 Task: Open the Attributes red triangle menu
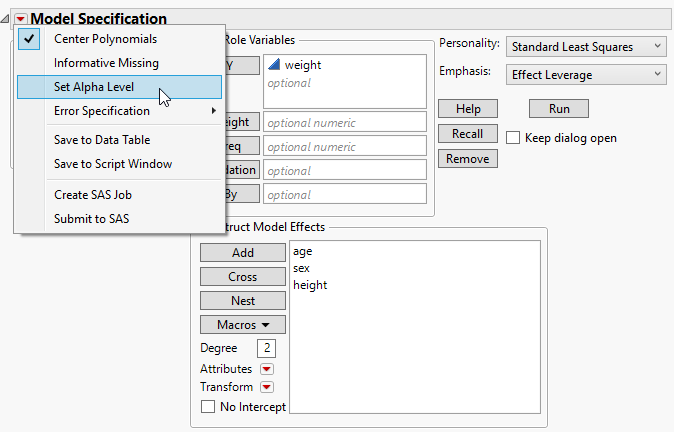267,369
